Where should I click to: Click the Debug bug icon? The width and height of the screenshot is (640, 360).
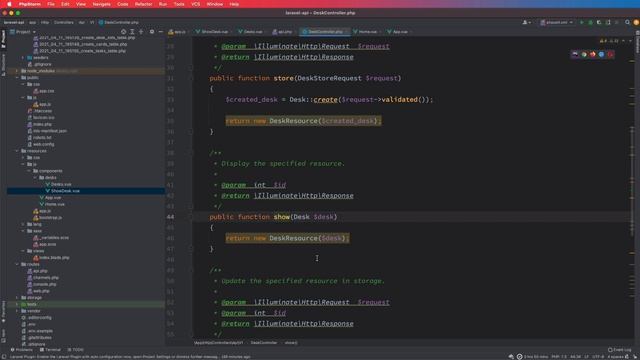pyautogui.click(x=590, y=22)
